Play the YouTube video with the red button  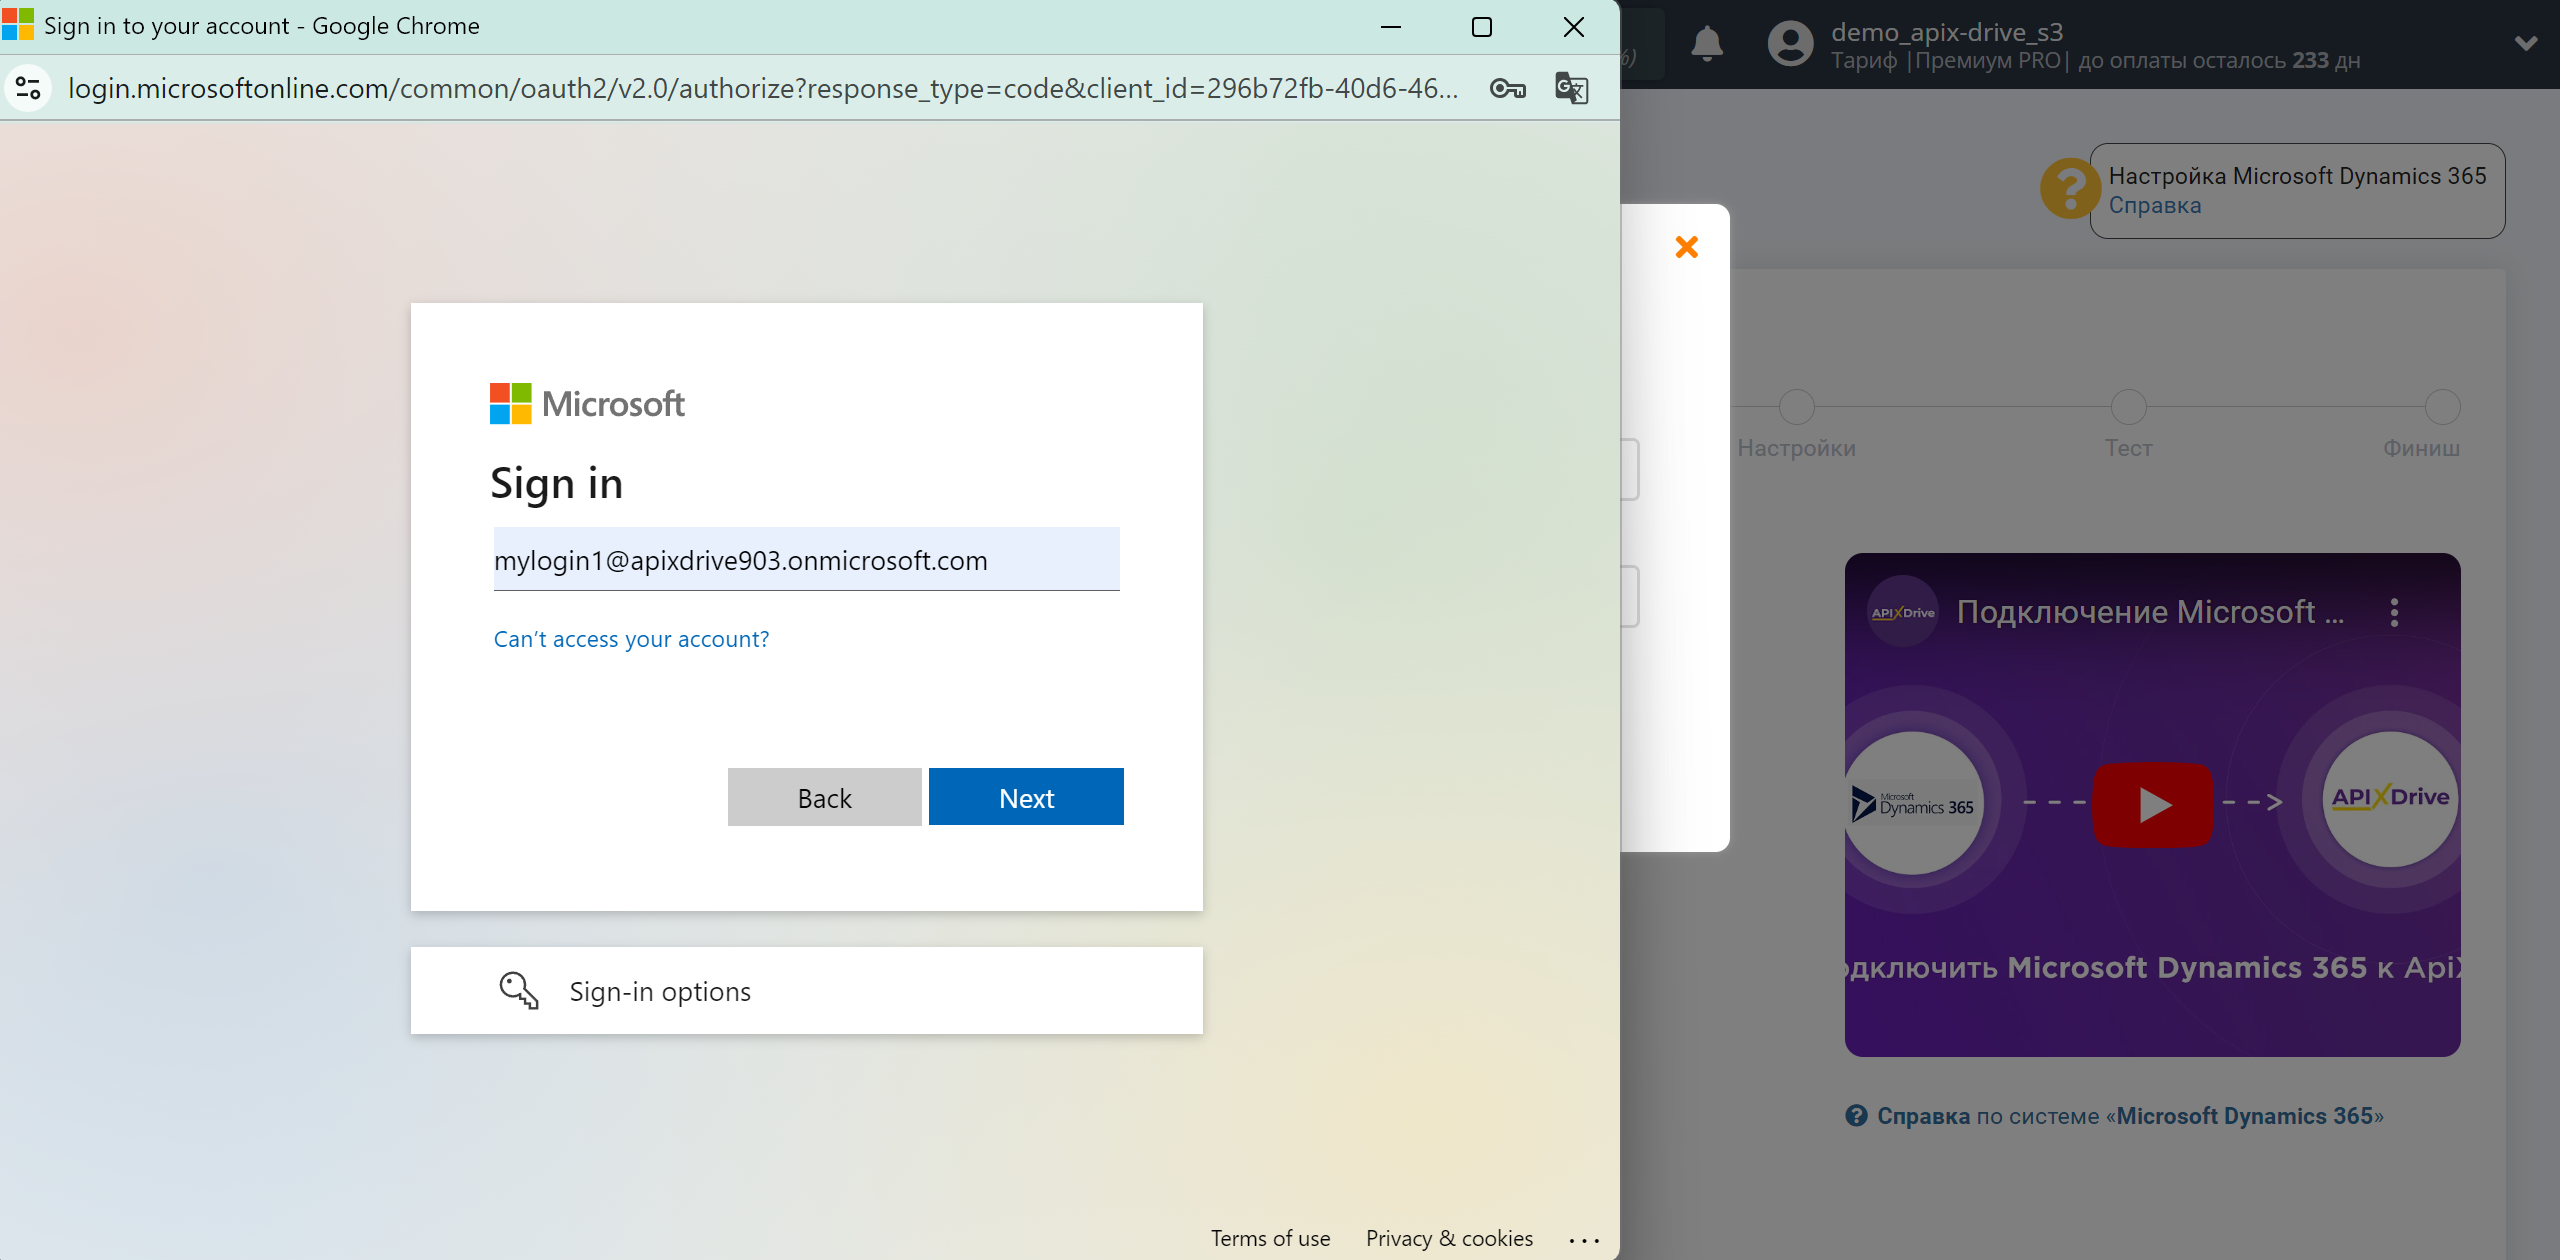2153,804
